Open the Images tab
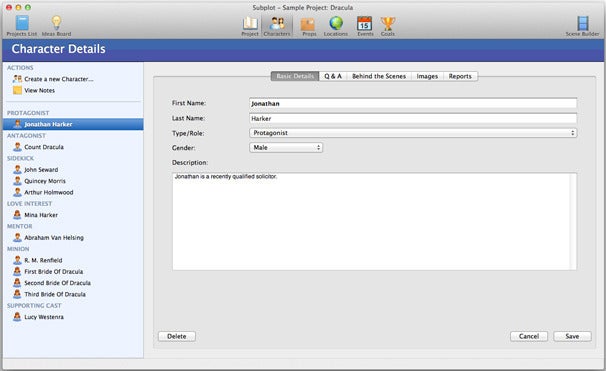 [427, 76]
